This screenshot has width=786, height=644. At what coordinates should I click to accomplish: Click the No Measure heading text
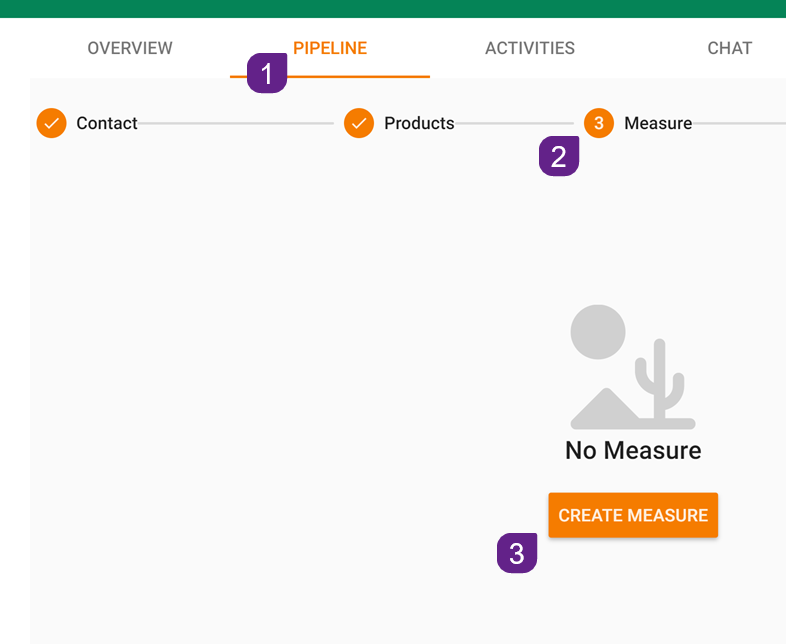tap(633, 451)
